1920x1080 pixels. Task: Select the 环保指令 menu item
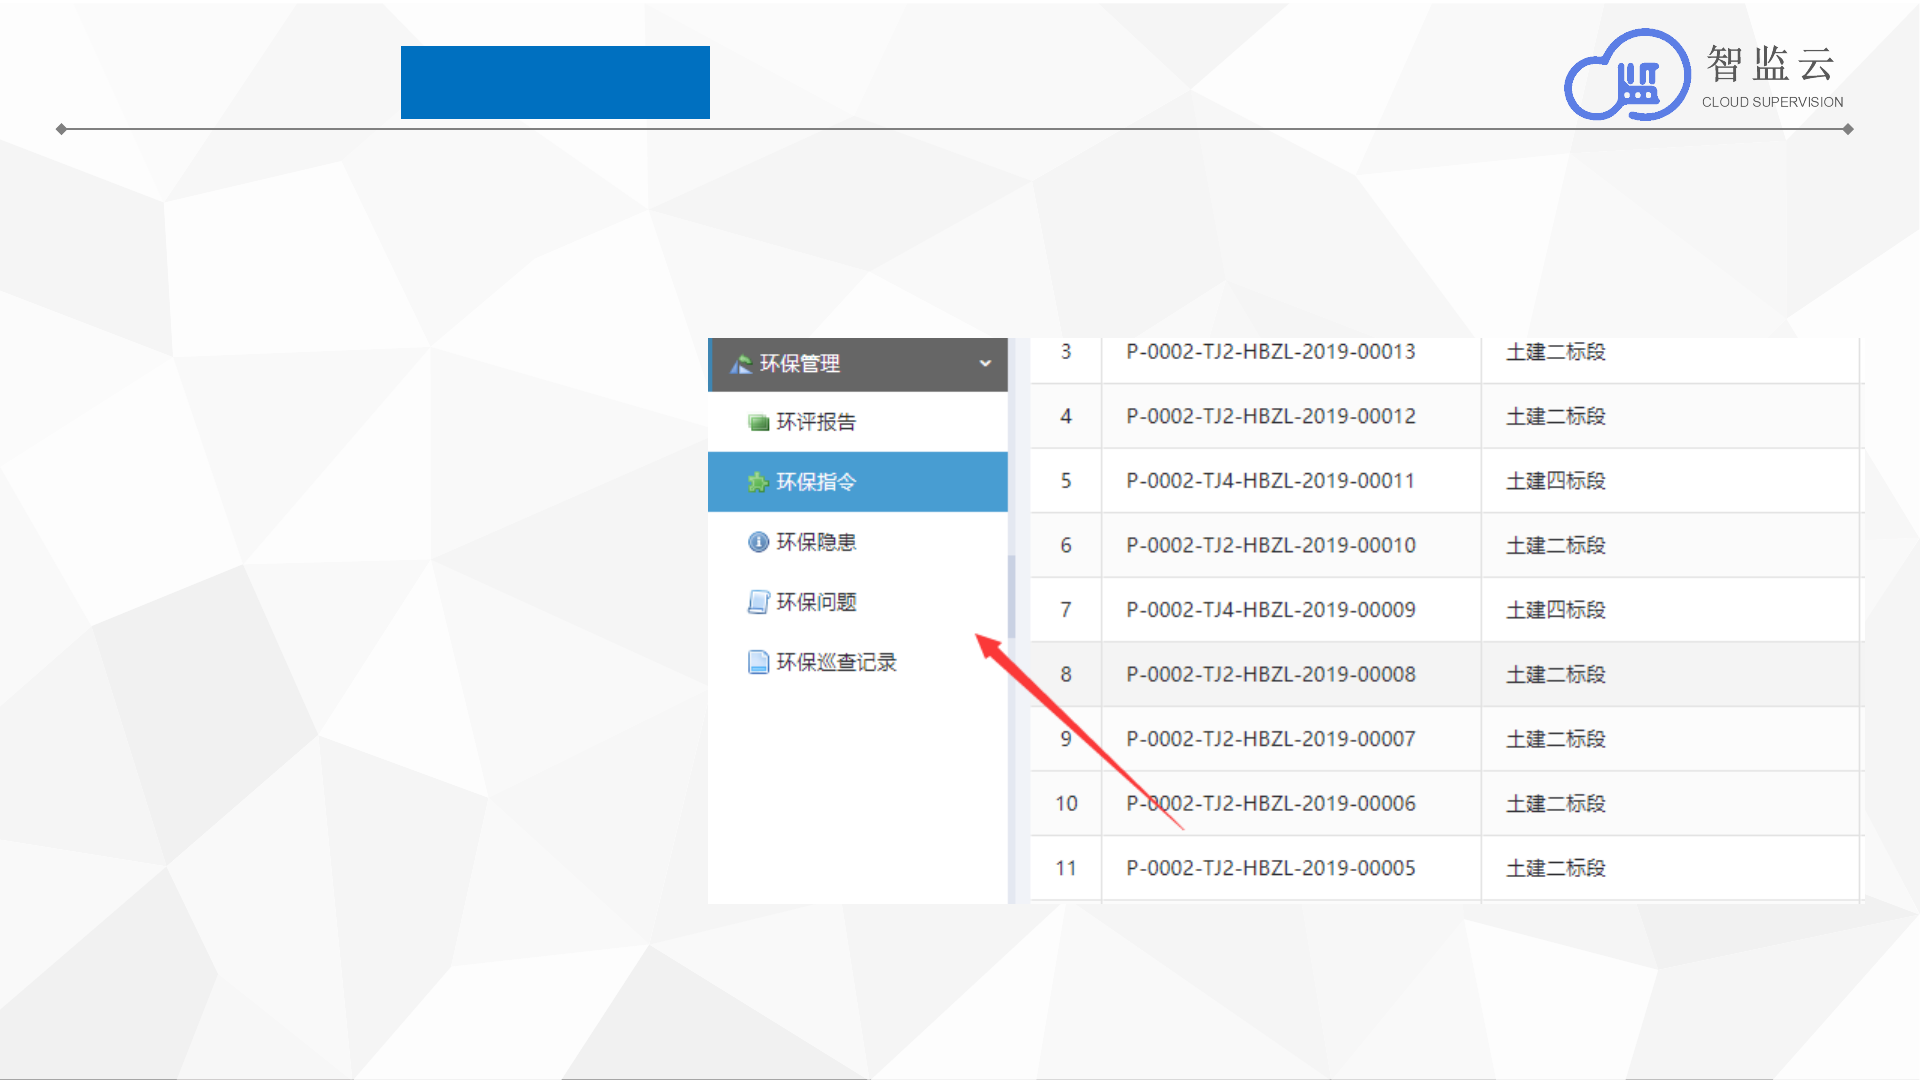816,483
